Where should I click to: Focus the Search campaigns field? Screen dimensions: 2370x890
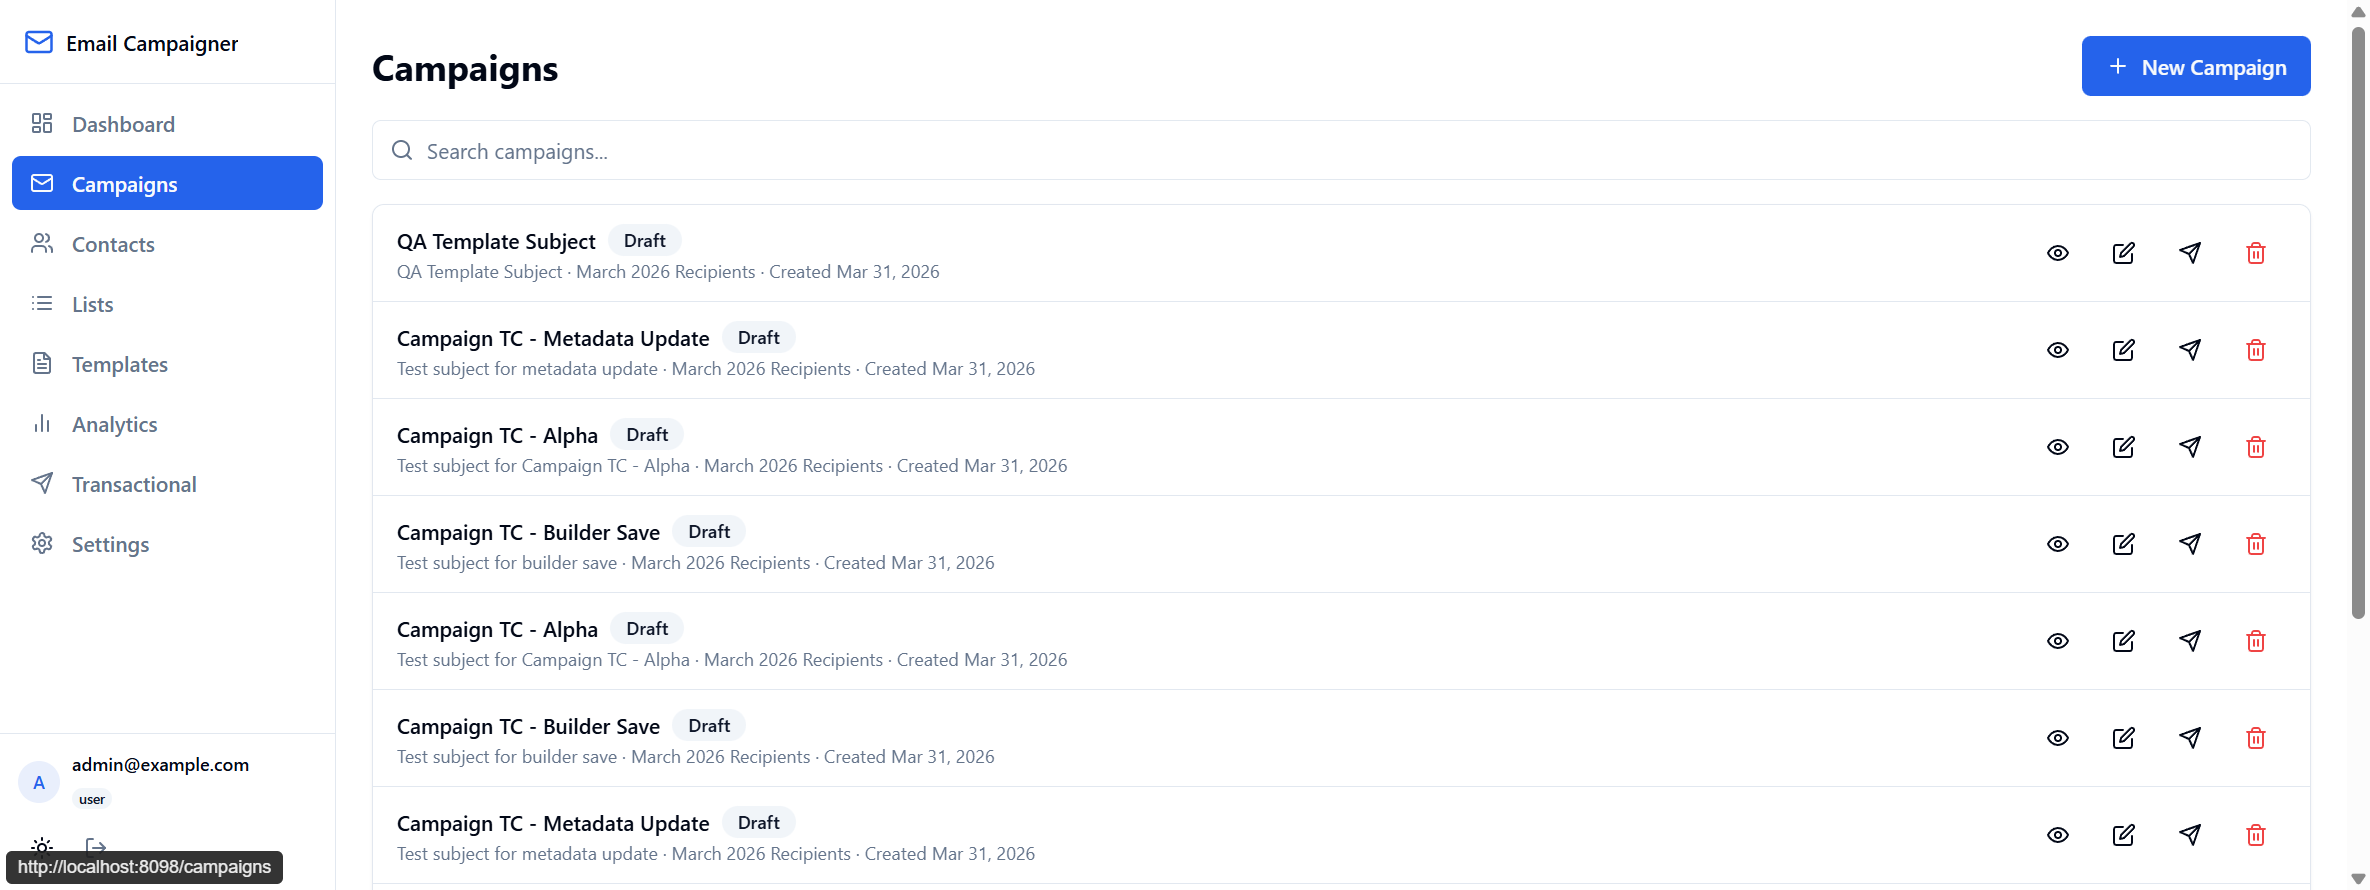click(1340, 151)
